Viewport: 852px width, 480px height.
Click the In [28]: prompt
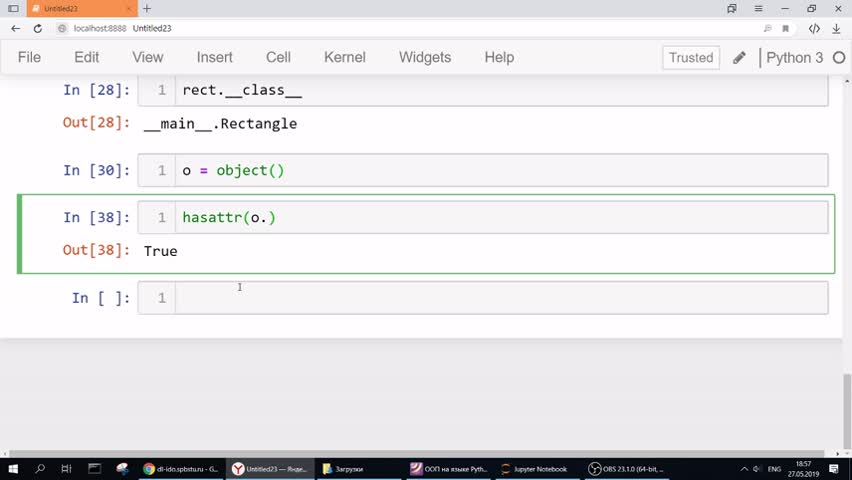[97, 90]
